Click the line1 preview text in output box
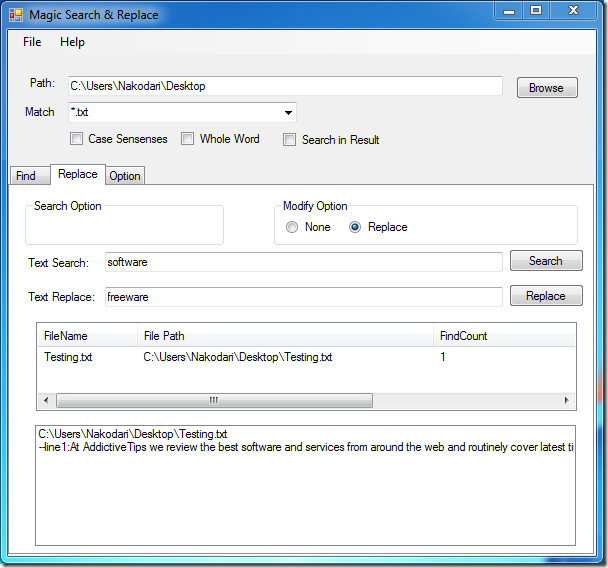Image resolution: width=608 pixels, height=568 pixels. click(x=306, y=447)
